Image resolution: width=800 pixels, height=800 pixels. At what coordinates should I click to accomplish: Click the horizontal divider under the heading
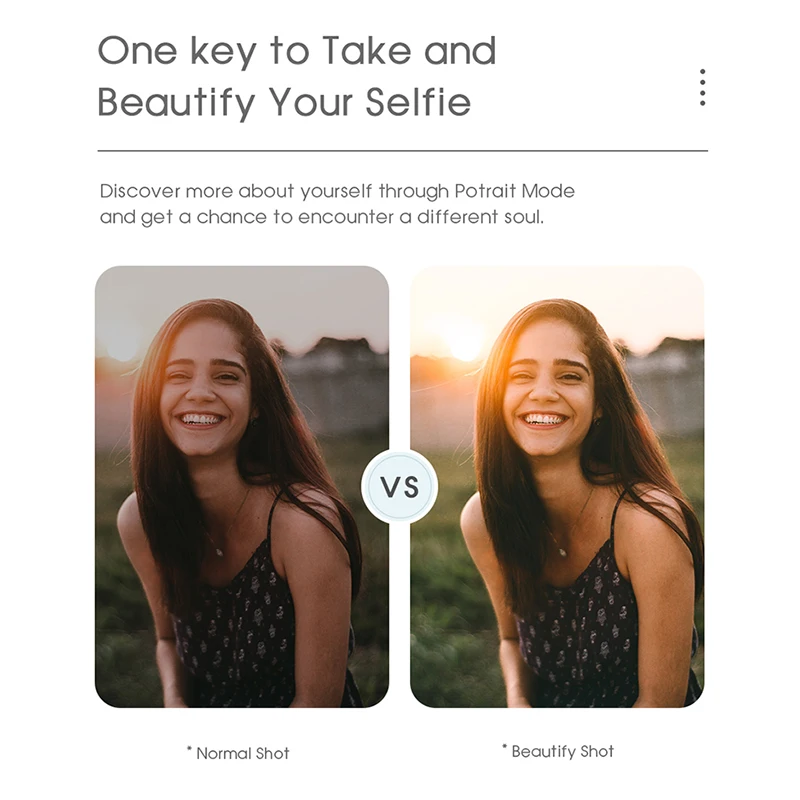click(403, 151)
